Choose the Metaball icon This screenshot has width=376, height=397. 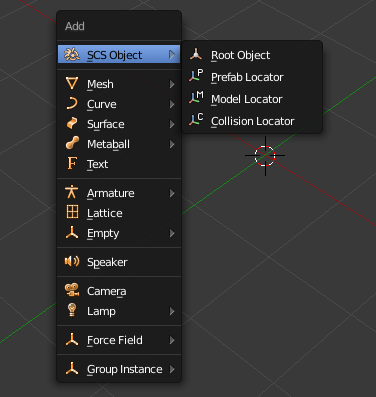point(72,143)
